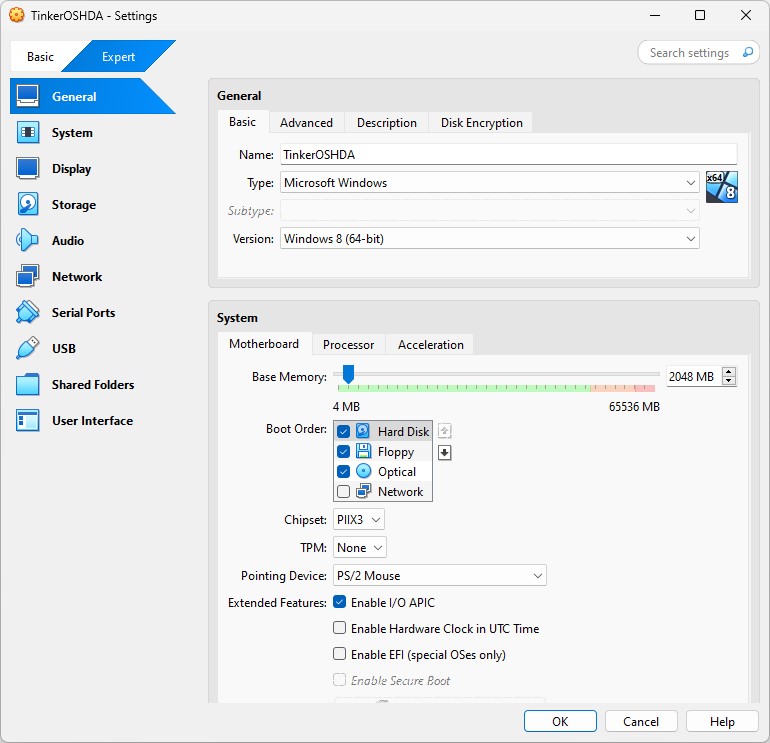Open the Disk Encryption tab

coord(481,122)
